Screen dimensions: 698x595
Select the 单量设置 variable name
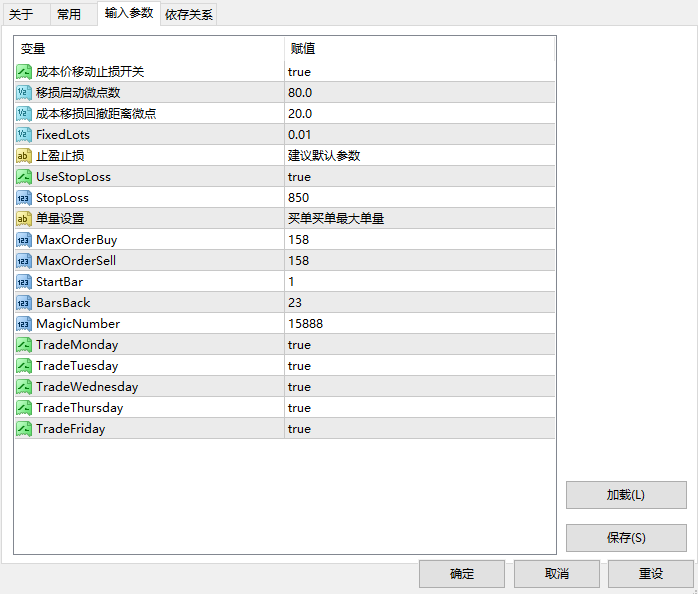tap(60, 219)
